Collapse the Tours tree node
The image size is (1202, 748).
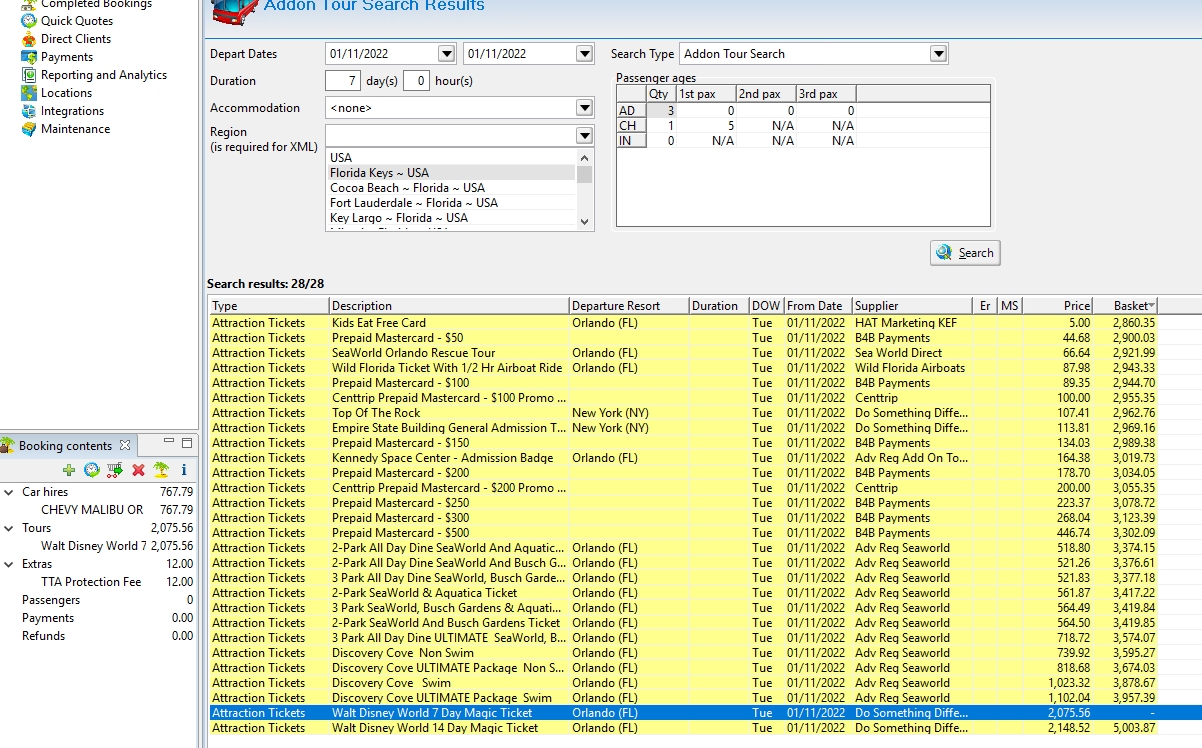pos(8,528)
